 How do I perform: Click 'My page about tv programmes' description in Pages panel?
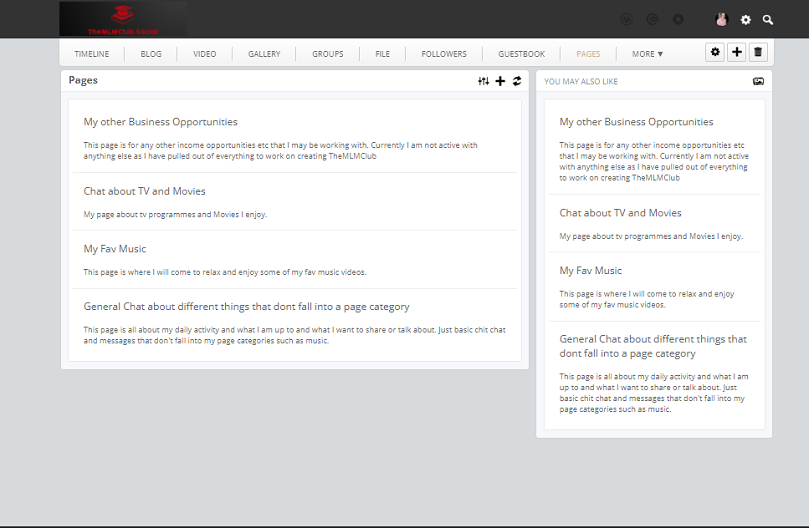coord(175,214)
